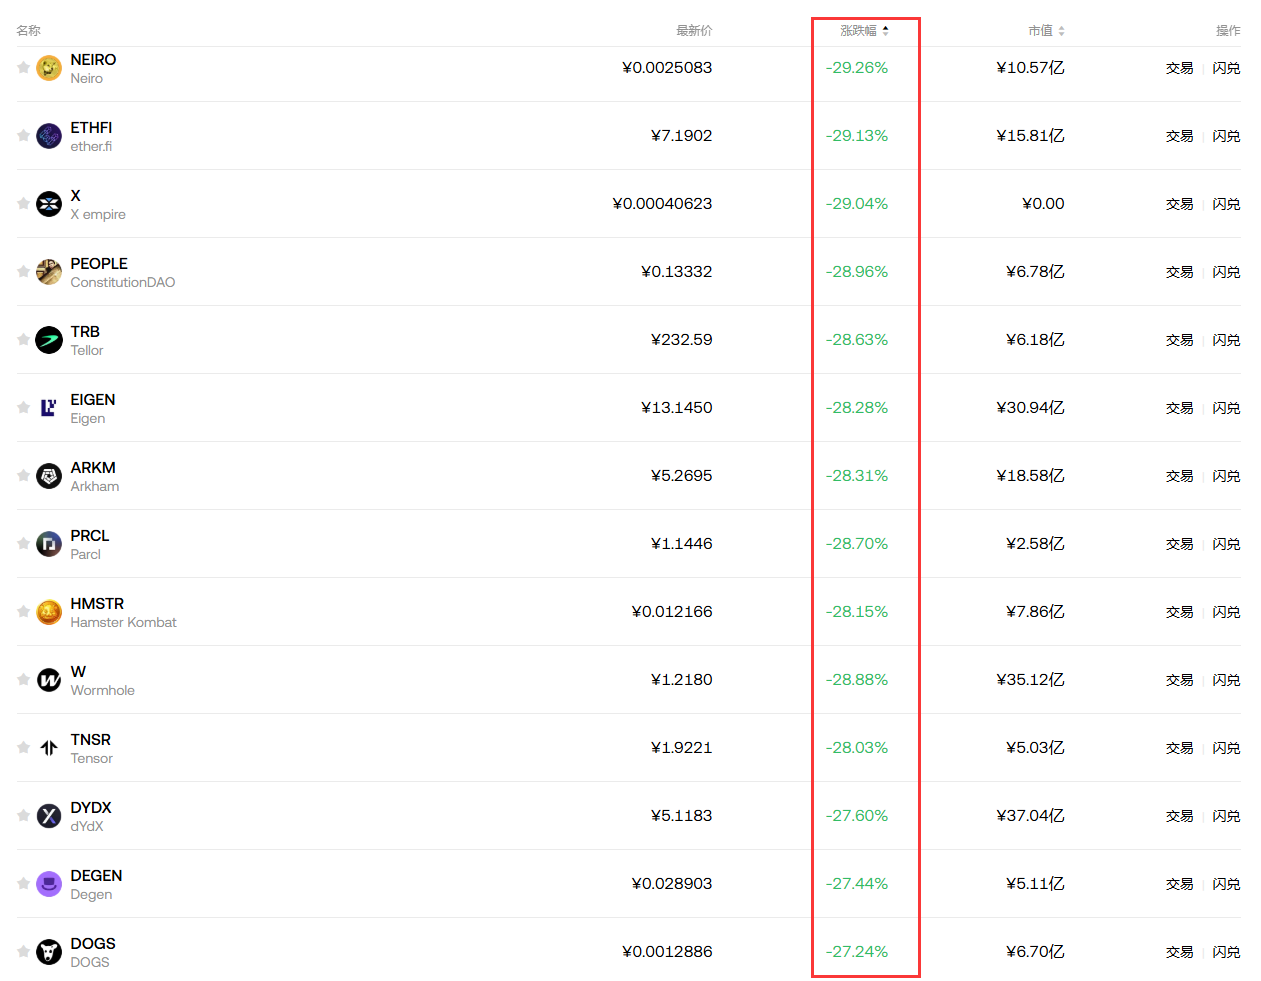1261x981 pixels.
Task: Click the W Wormhole logo
Action: pos(49,680)
